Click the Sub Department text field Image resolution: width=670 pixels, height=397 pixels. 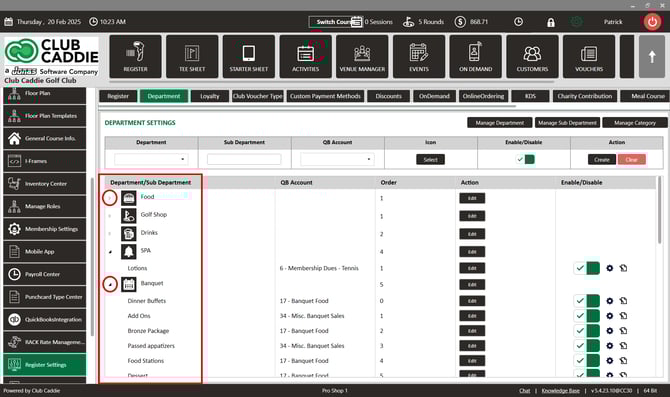coord(244,159)
